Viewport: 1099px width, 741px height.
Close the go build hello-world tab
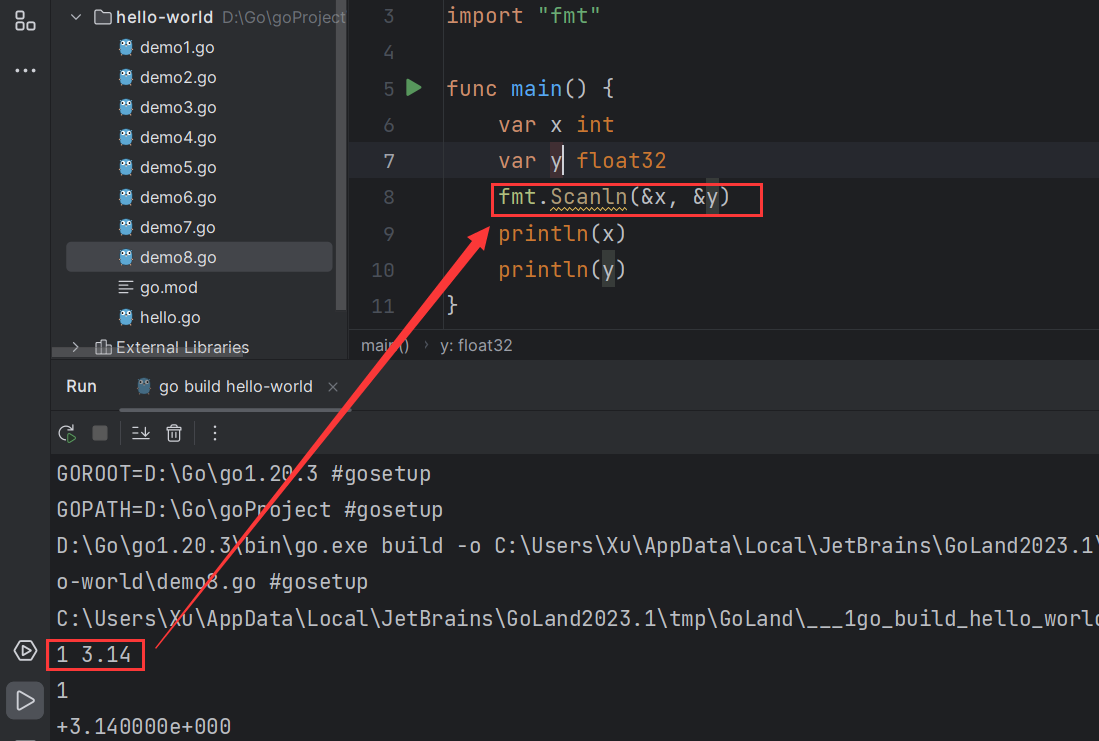[333, 387]
